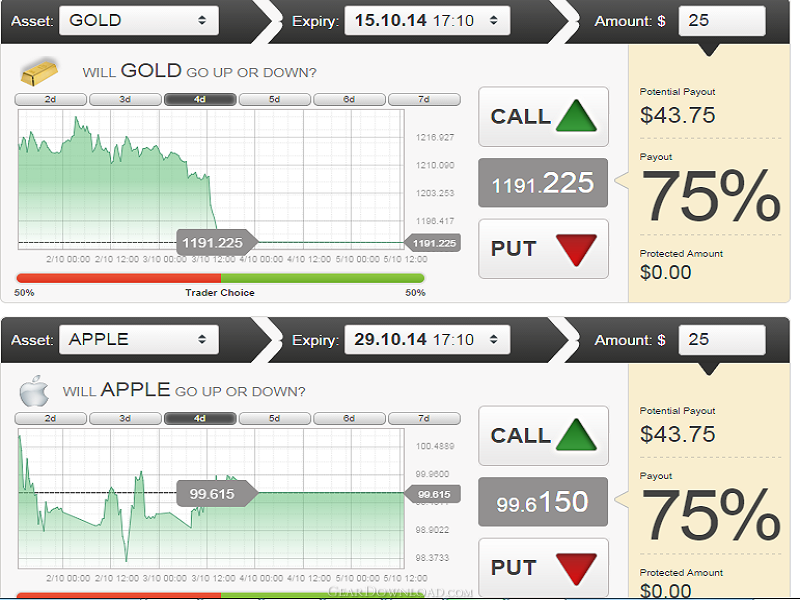This screenshot has width=800, height=600.
Task: Select the 6d tab above the Apple chart
Action: 349,418
